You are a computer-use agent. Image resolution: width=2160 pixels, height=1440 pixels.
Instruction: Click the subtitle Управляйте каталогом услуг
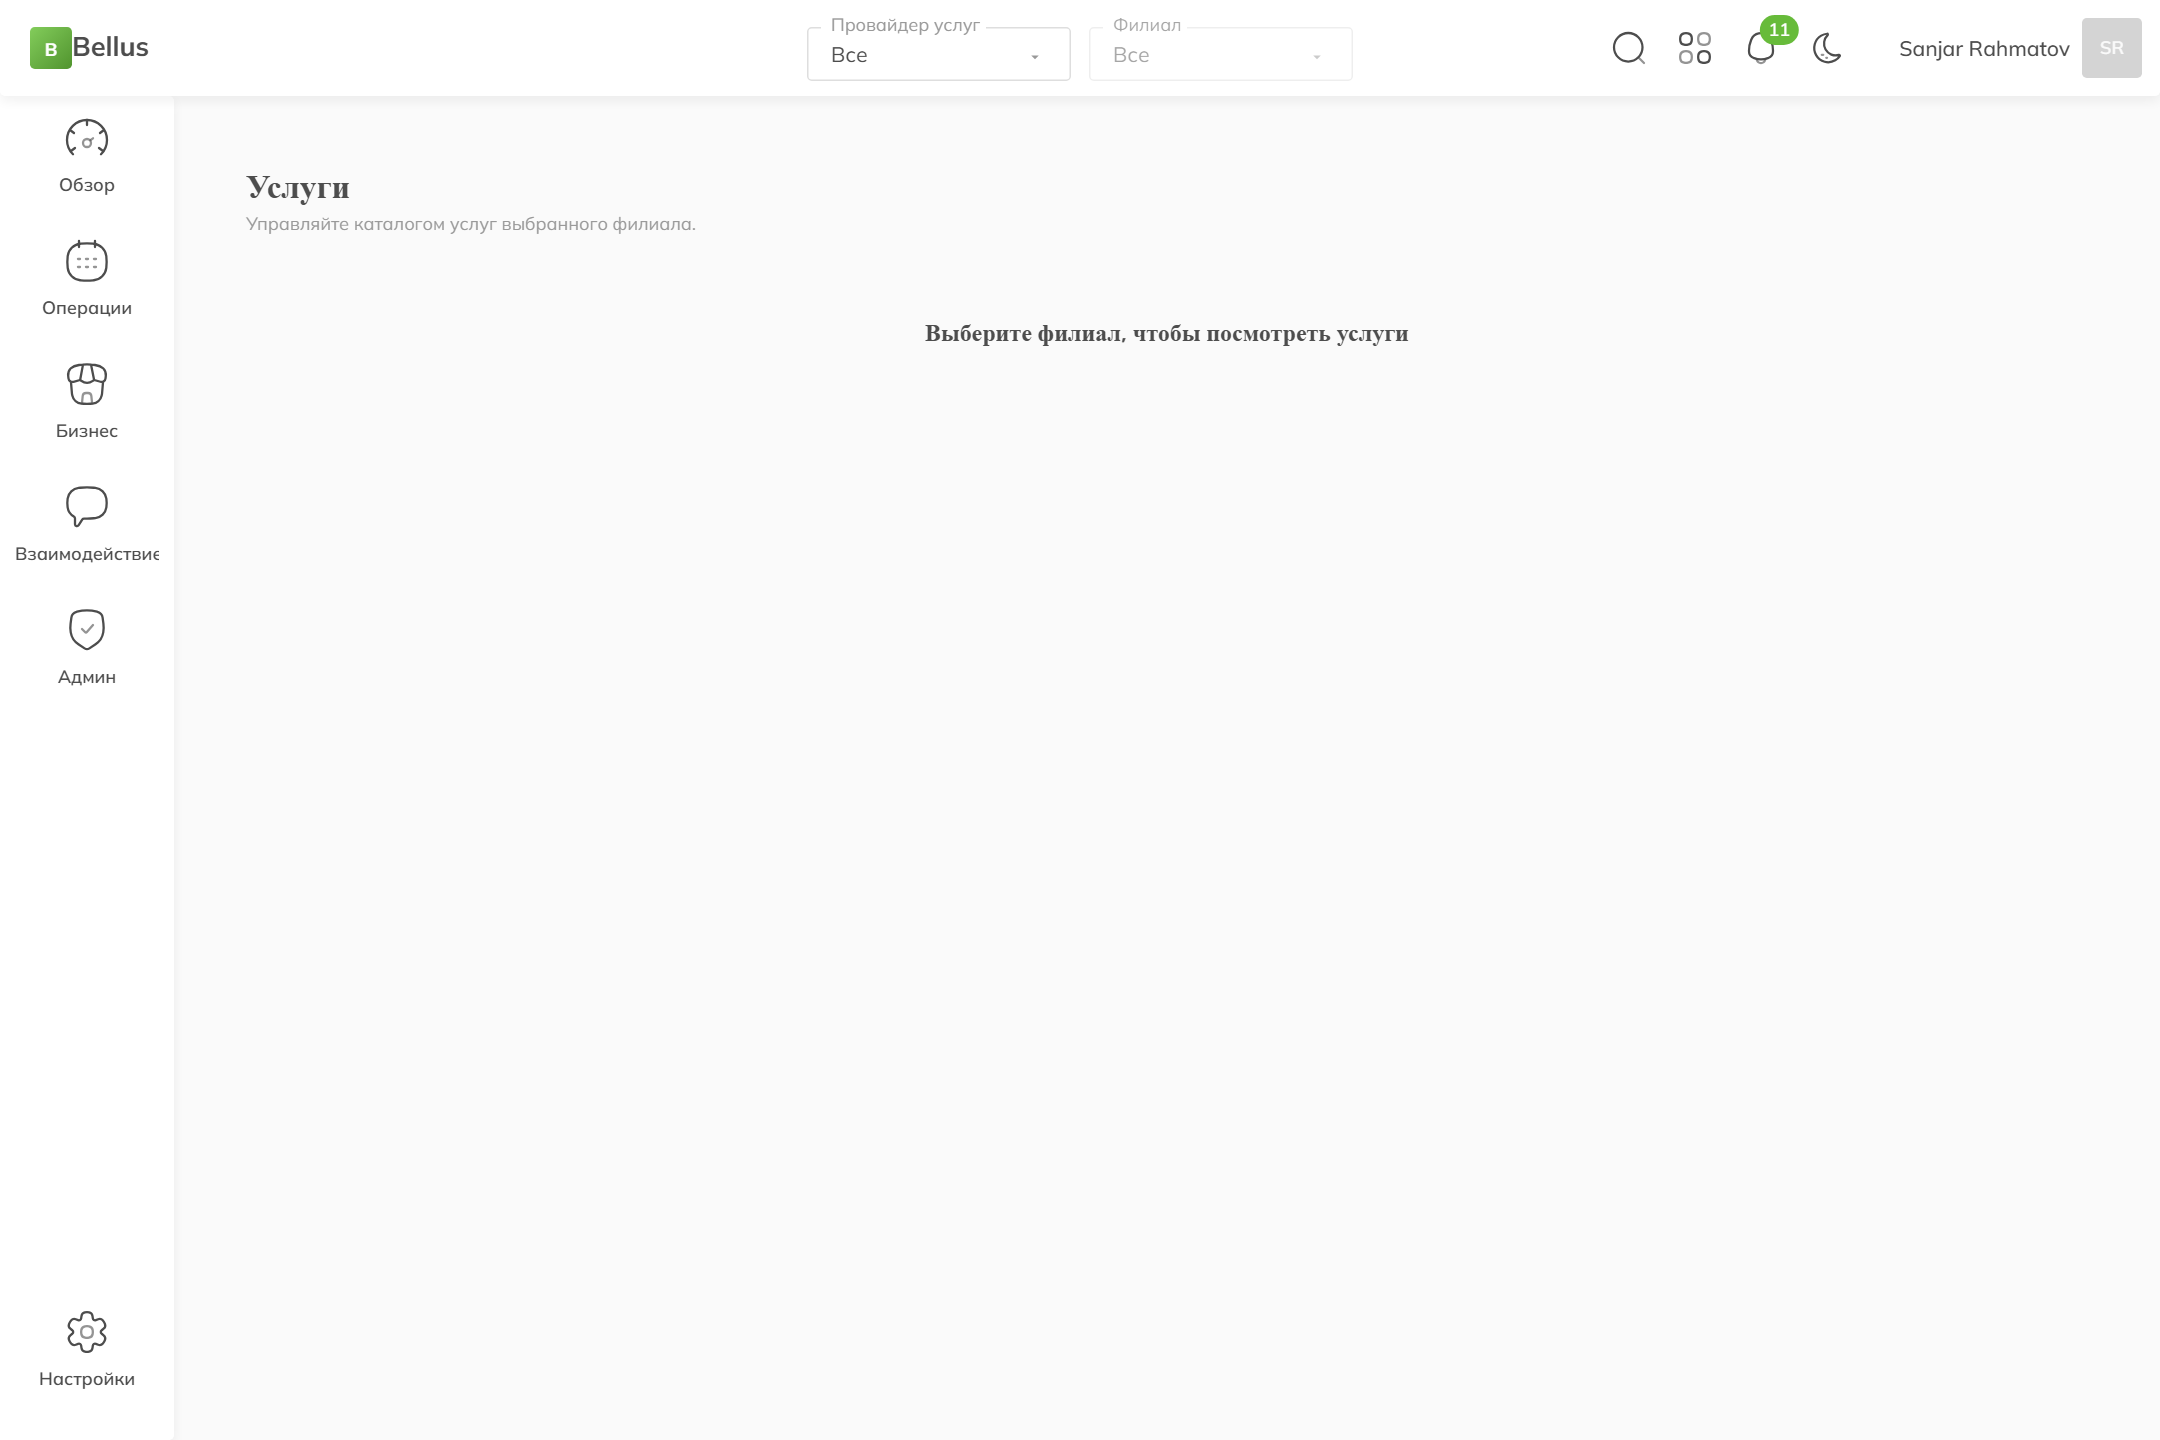[x=471, y=224]
